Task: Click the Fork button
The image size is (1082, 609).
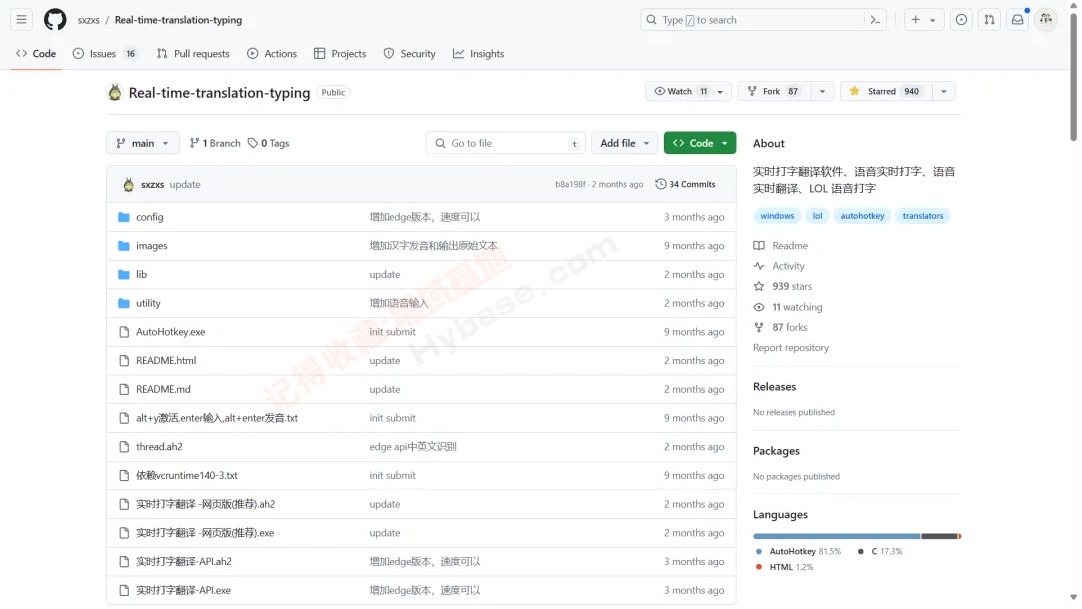Action: click(775, 91)
